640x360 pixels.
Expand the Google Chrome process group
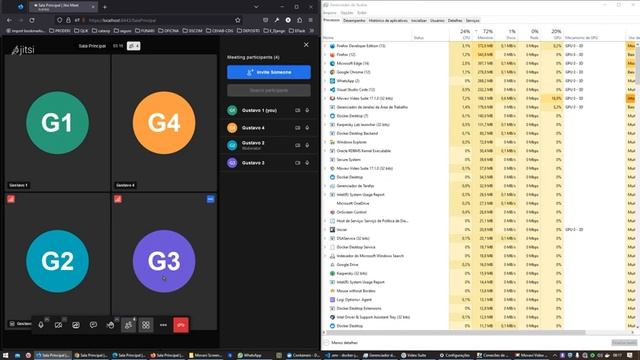pos(325,72)
